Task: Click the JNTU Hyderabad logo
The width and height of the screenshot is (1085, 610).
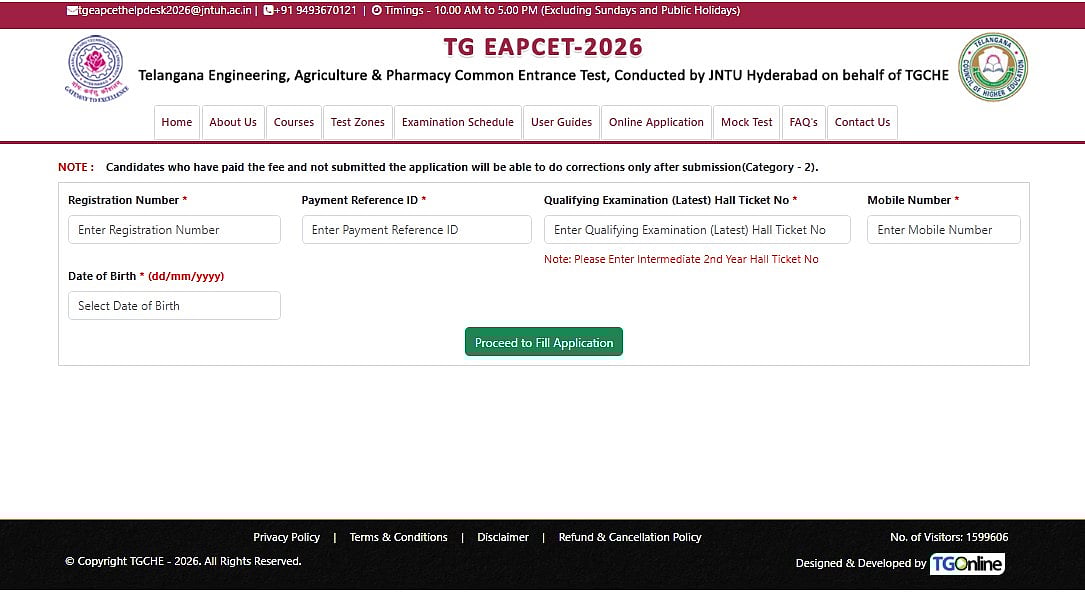Action: pos(95,68)
